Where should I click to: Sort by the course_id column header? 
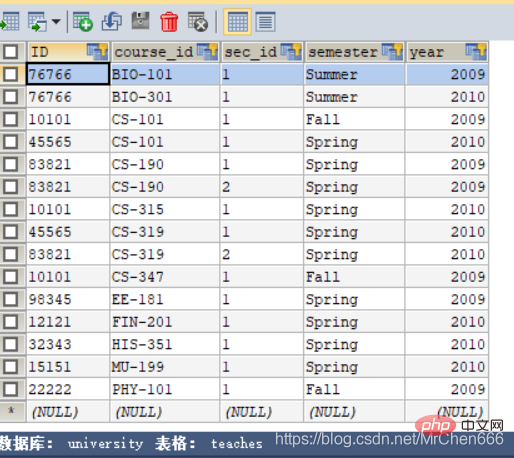point(165,52)
